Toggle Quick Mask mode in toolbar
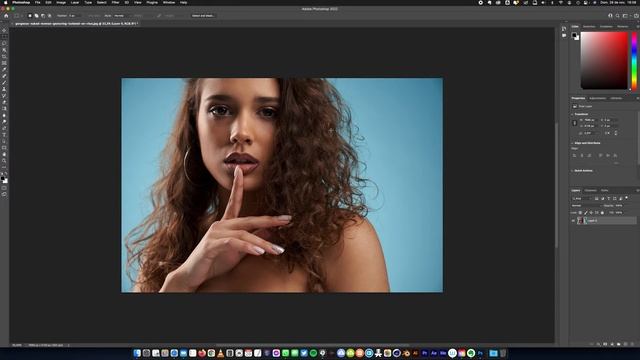 point(4,188)
